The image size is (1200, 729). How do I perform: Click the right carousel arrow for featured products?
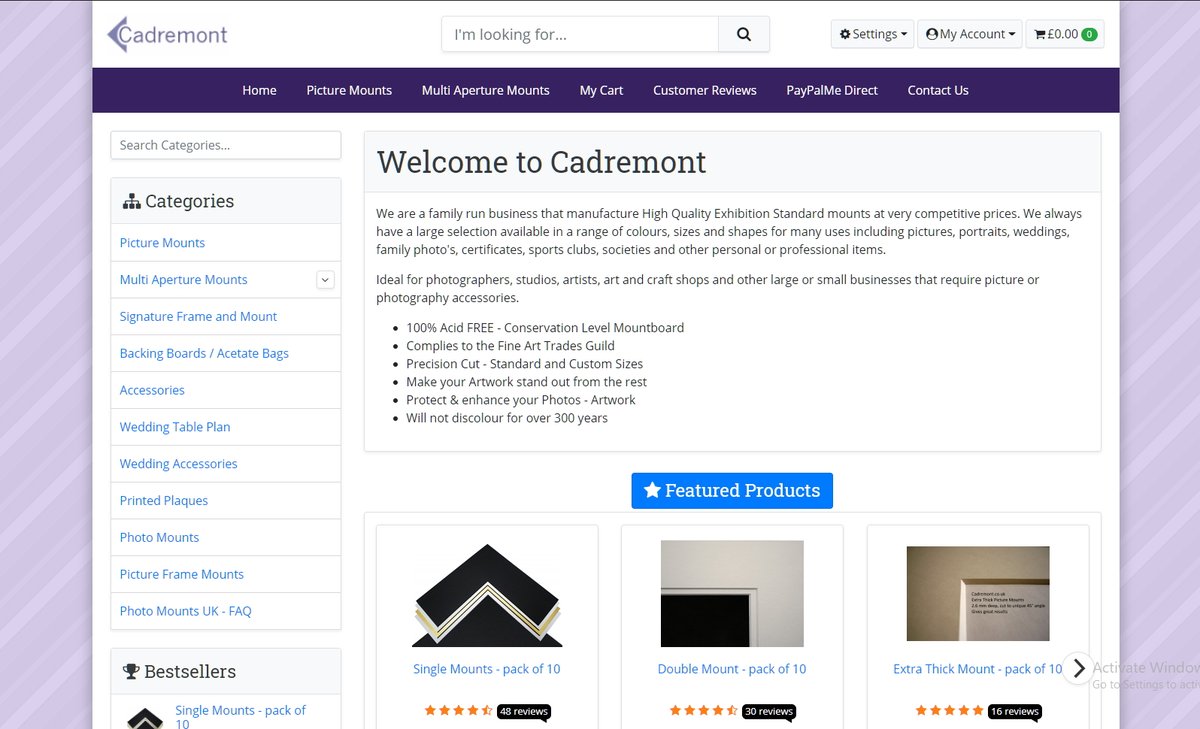click(x=1078, y=668)
